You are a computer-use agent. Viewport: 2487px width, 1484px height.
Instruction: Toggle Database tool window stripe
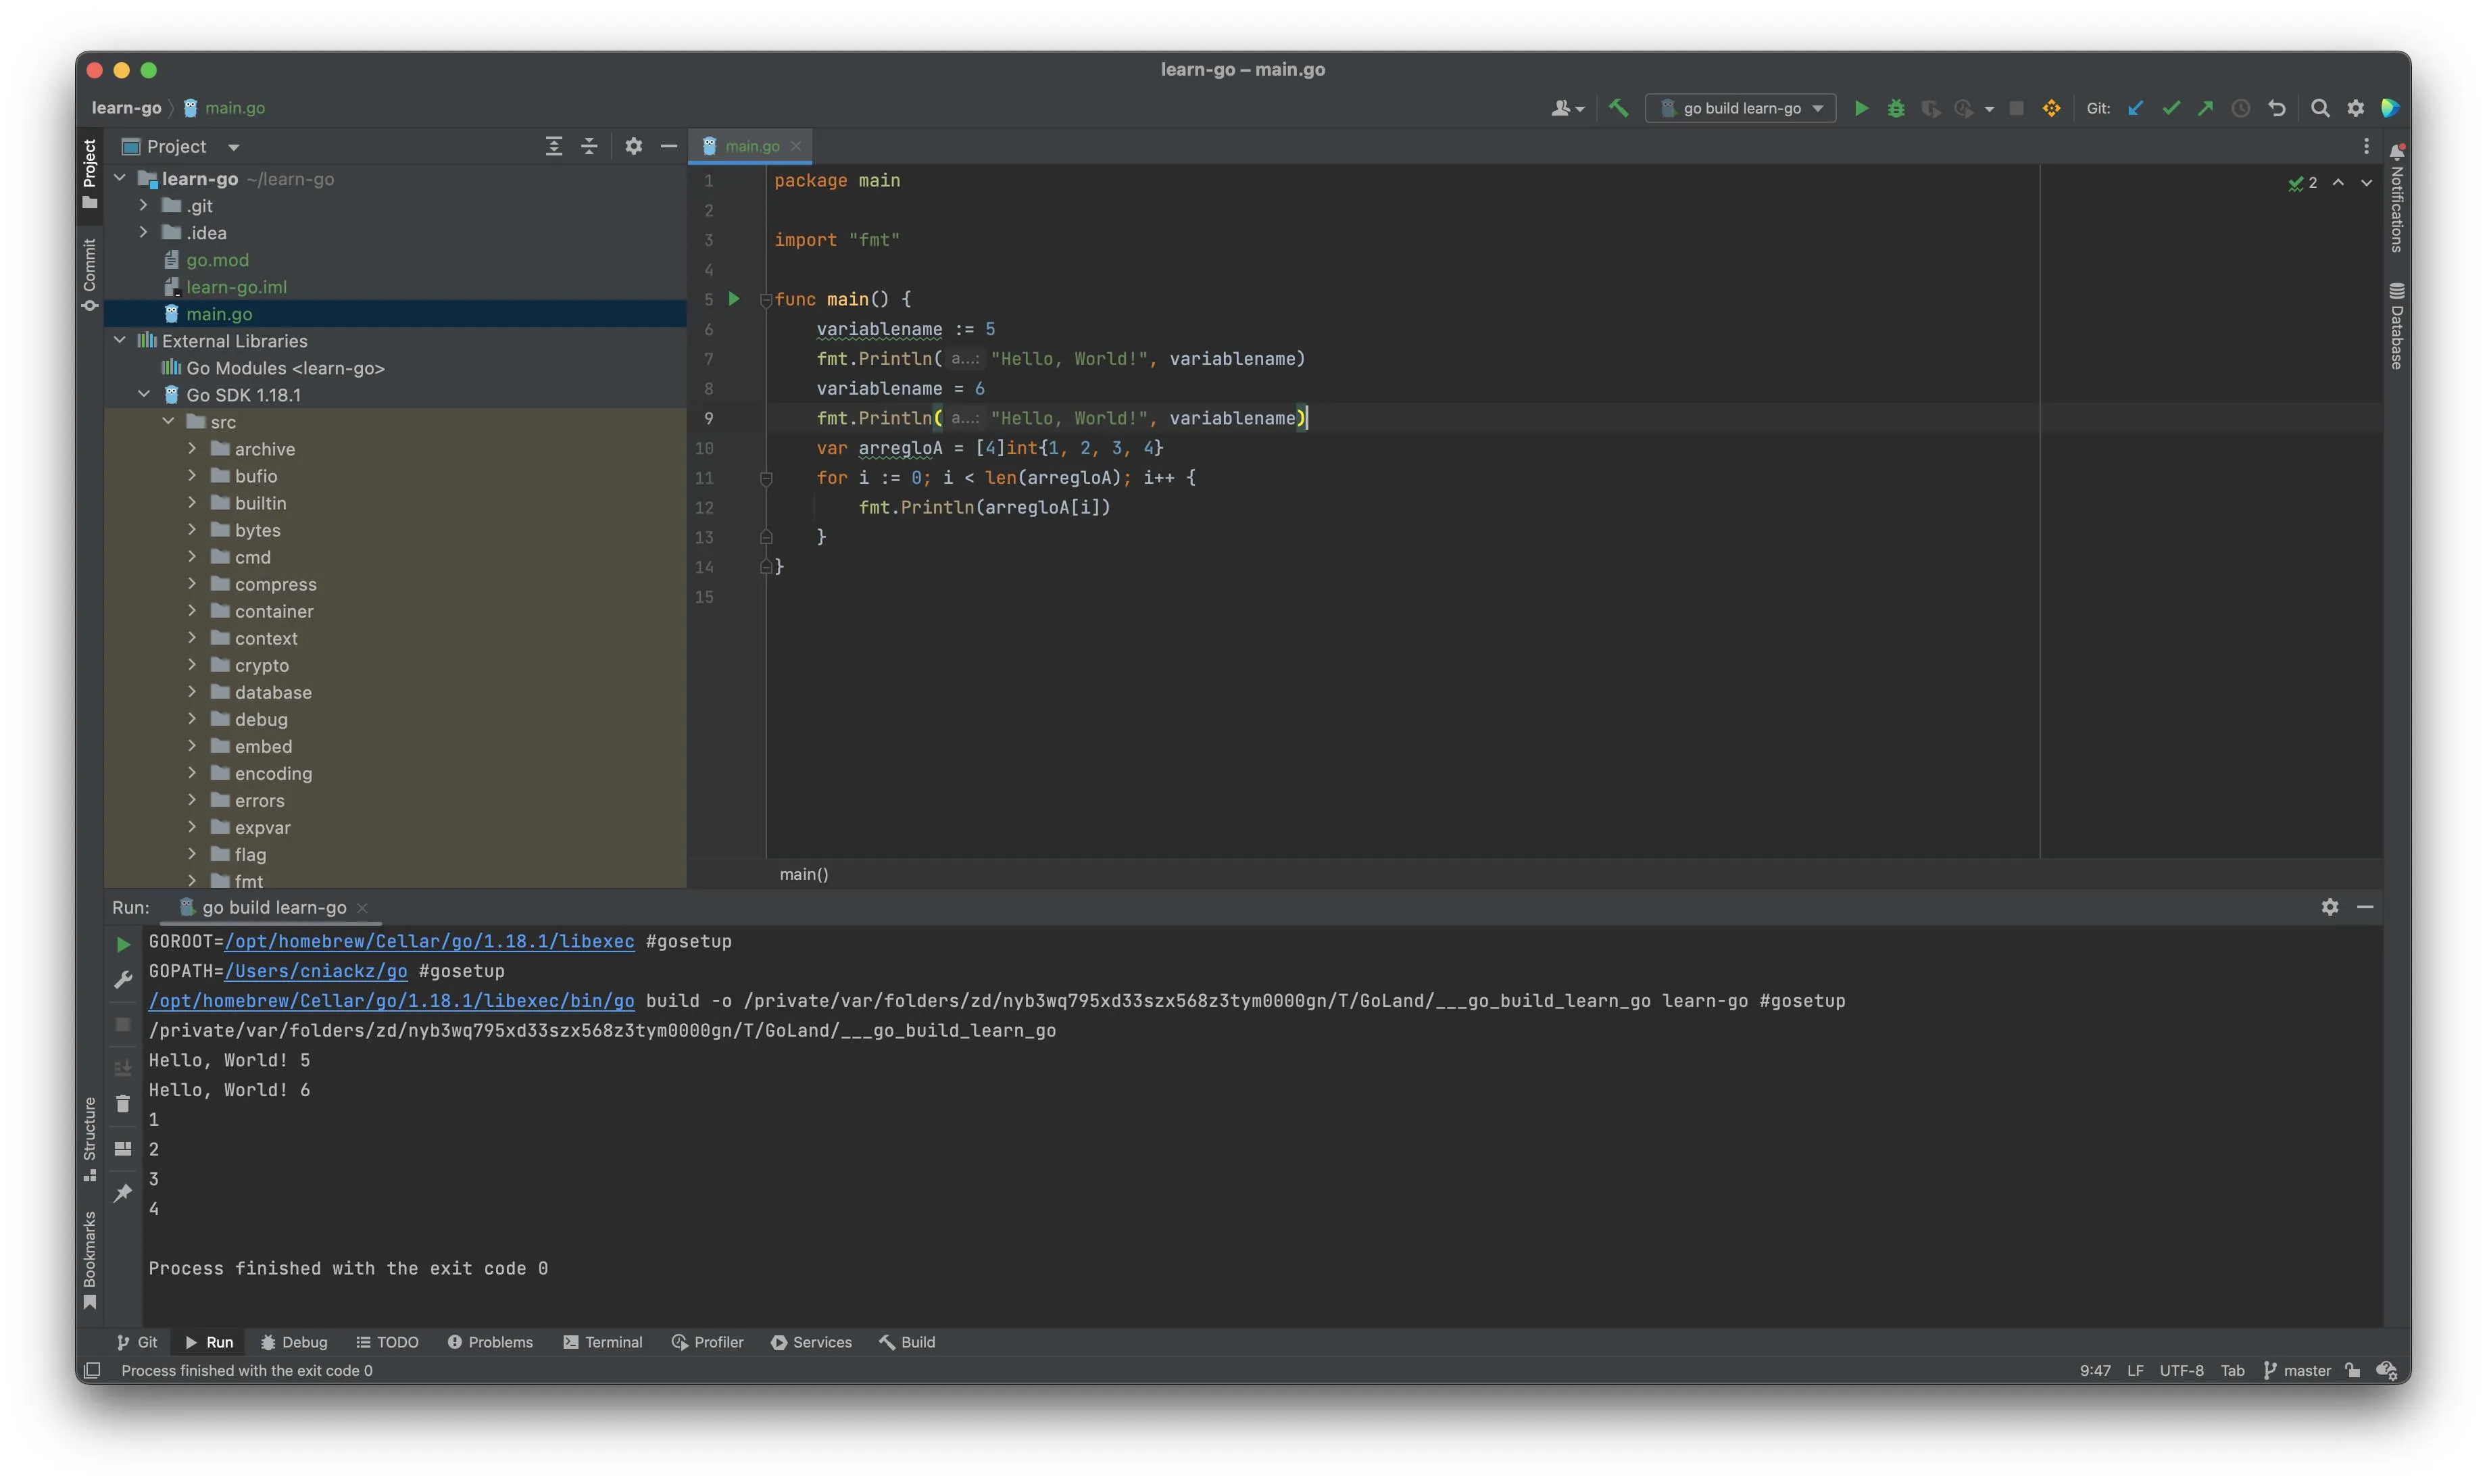click(2397, 326)
